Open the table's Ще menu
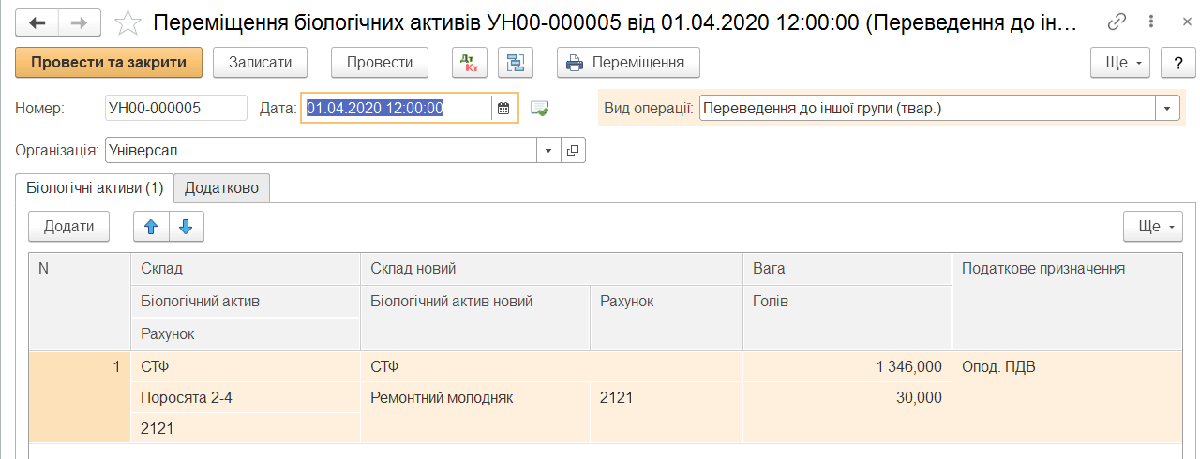Image resolution: width=1200 pixels, height=459 pixels. point(1154,226)
